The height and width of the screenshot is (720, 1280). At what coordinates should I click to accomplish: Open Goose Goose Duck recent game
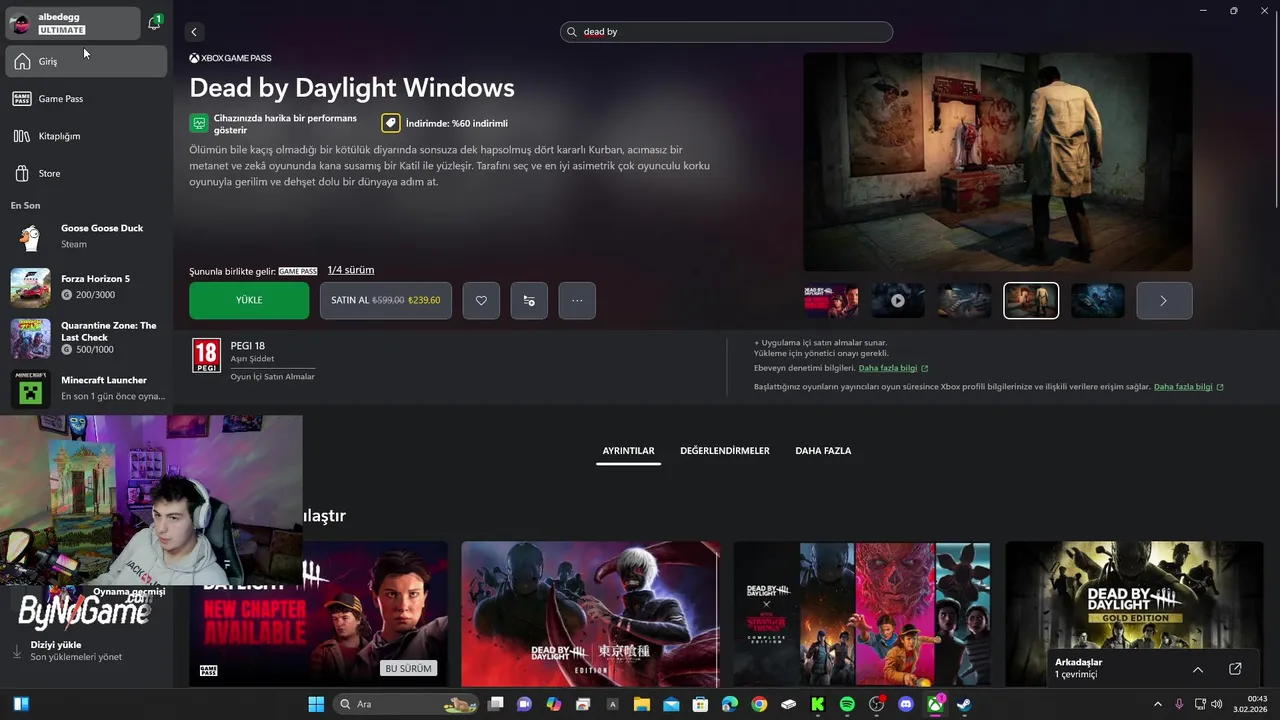click(x=86, y=236)
